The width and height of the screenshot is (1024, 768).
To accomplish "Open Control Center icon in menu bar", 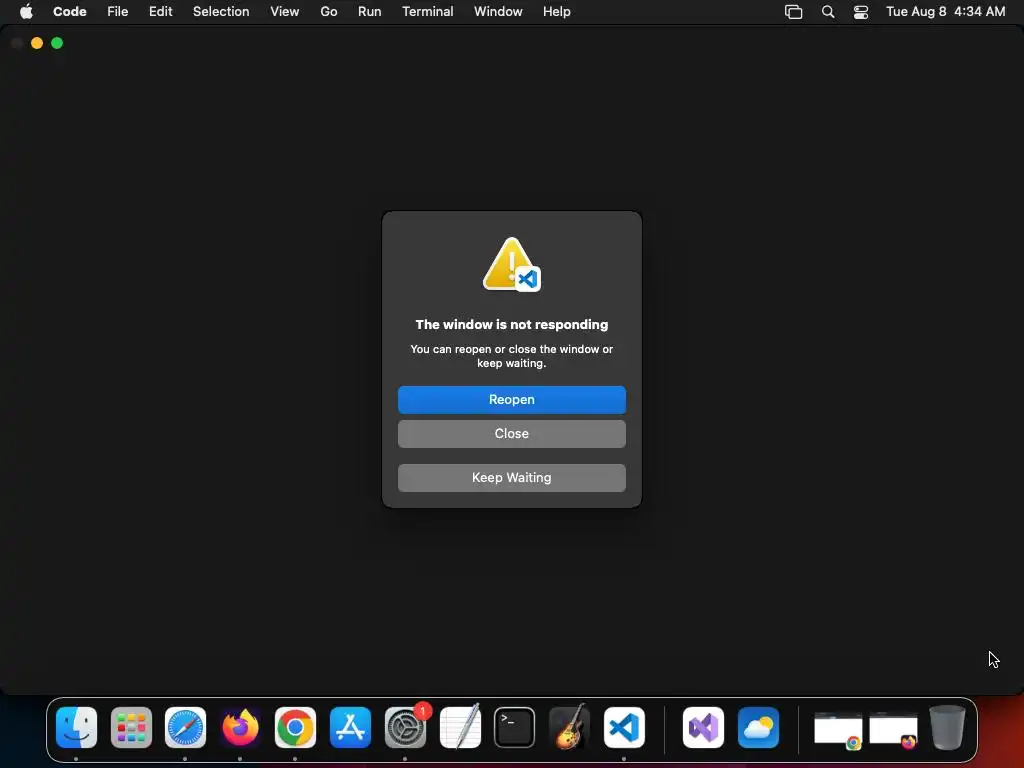I will [861, 12].
